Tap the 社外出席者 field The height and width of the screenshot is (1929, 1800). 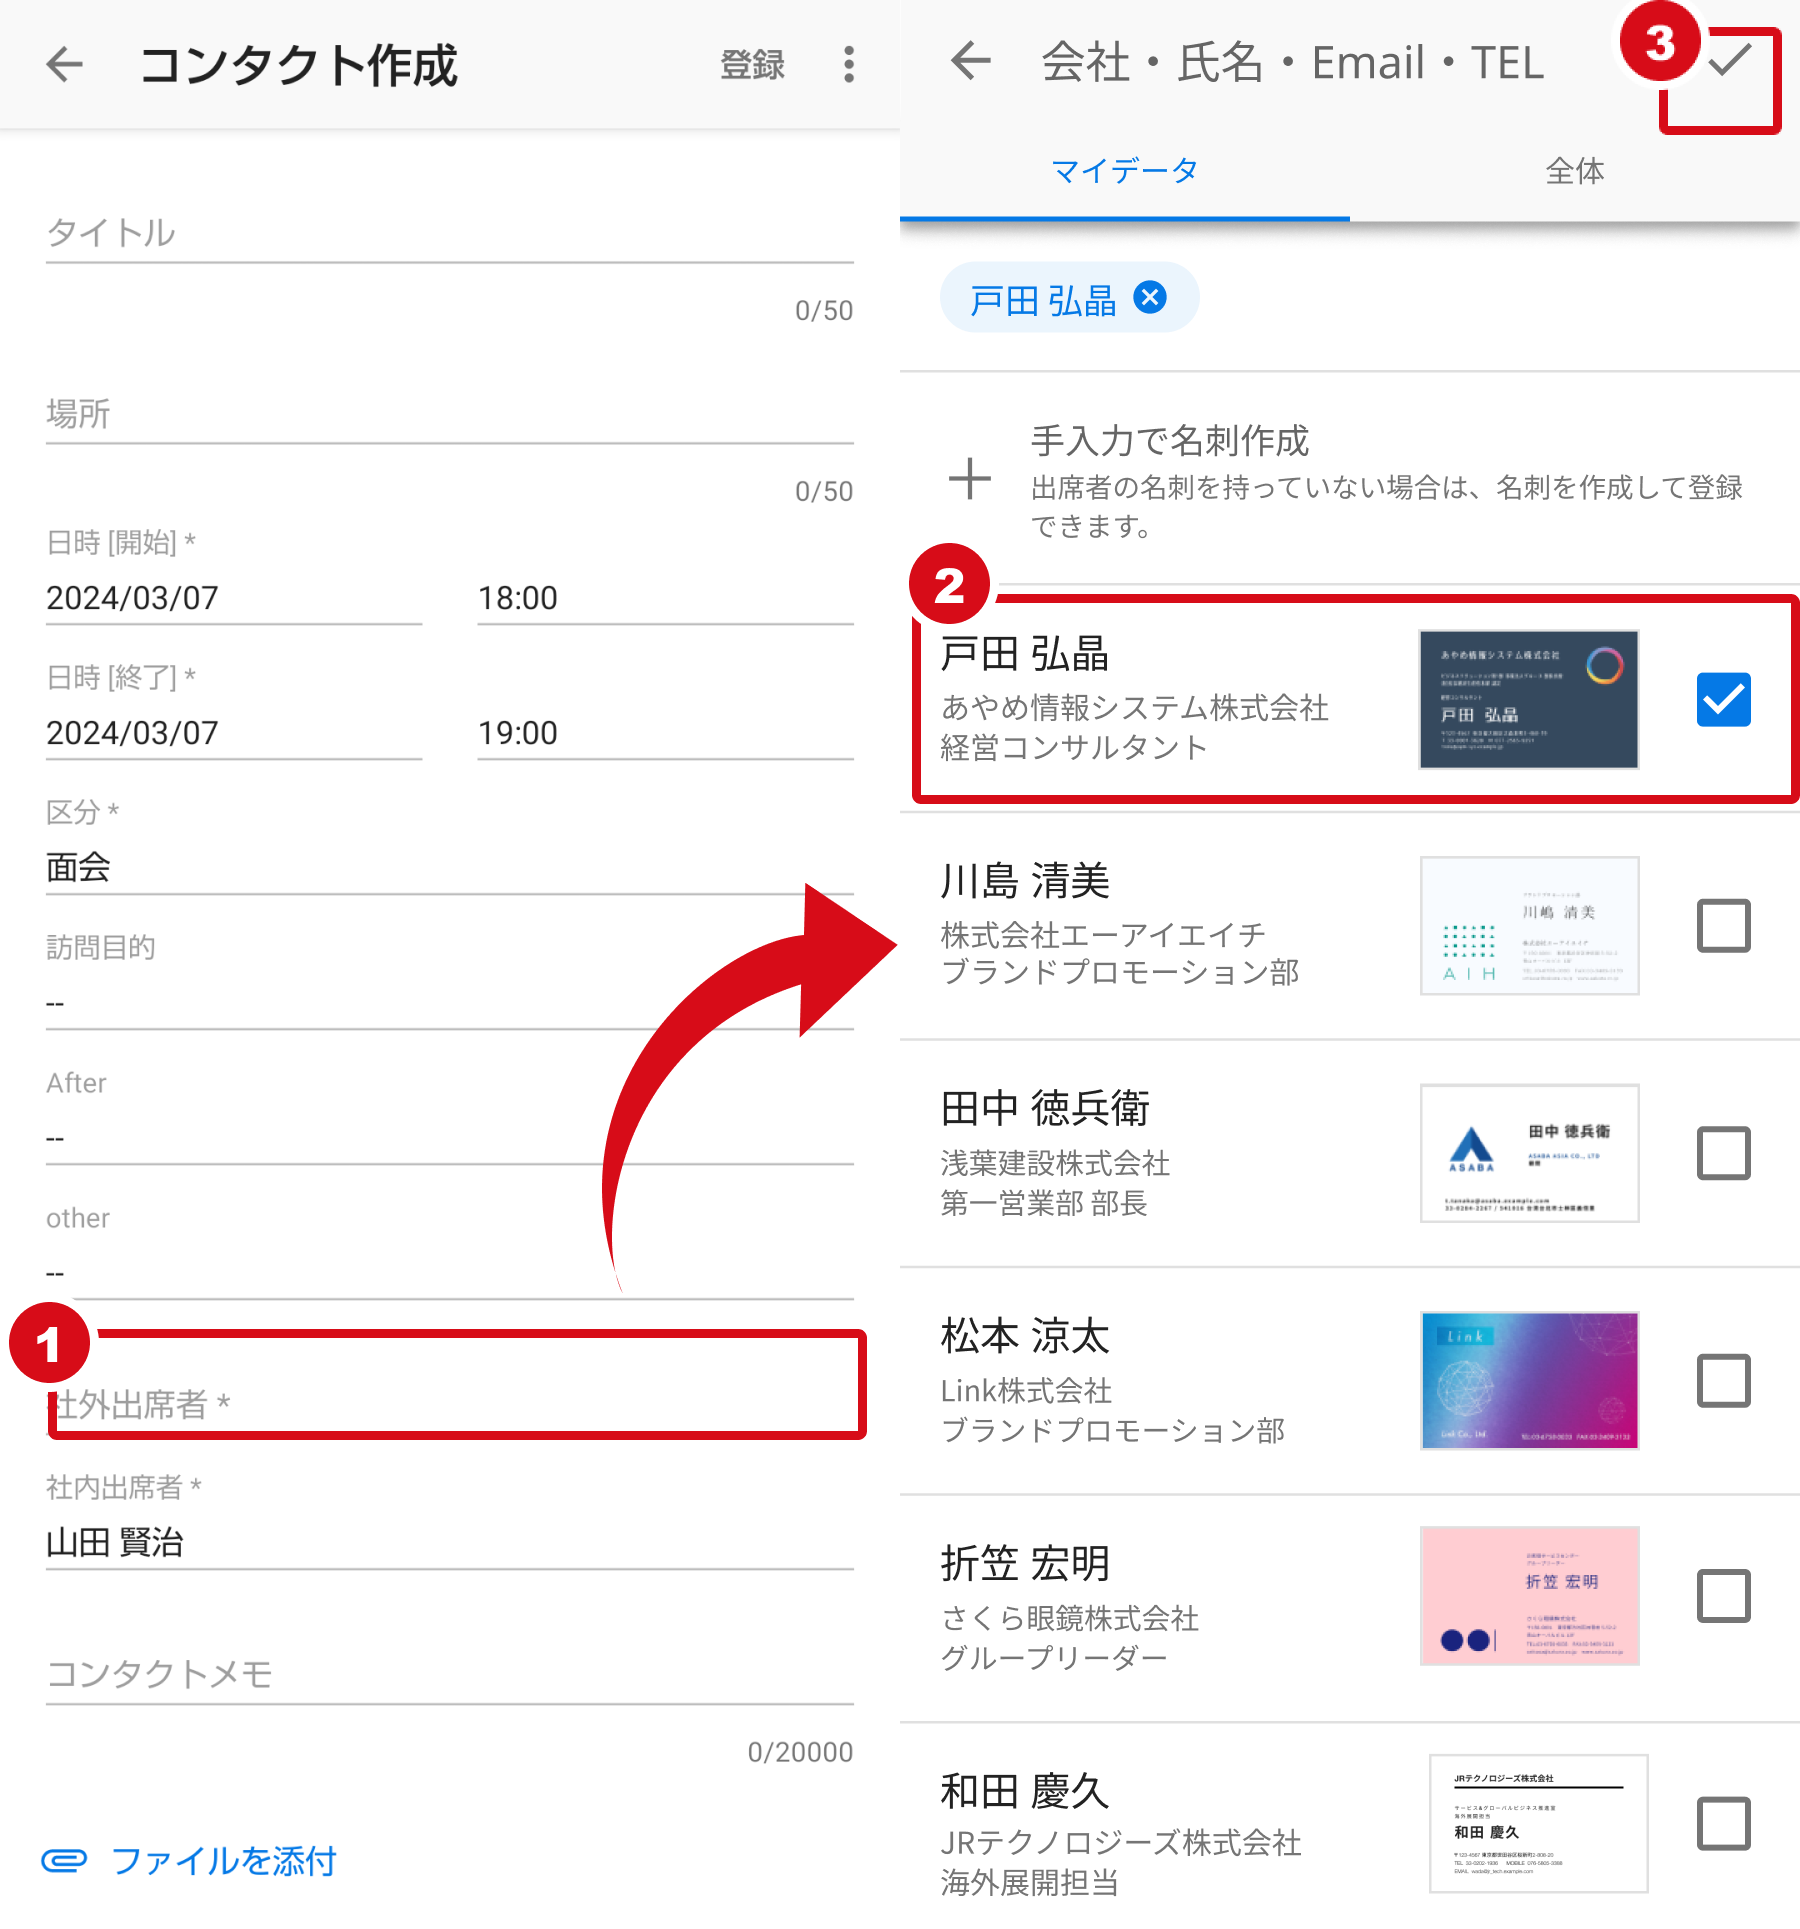coord(457,1386)
